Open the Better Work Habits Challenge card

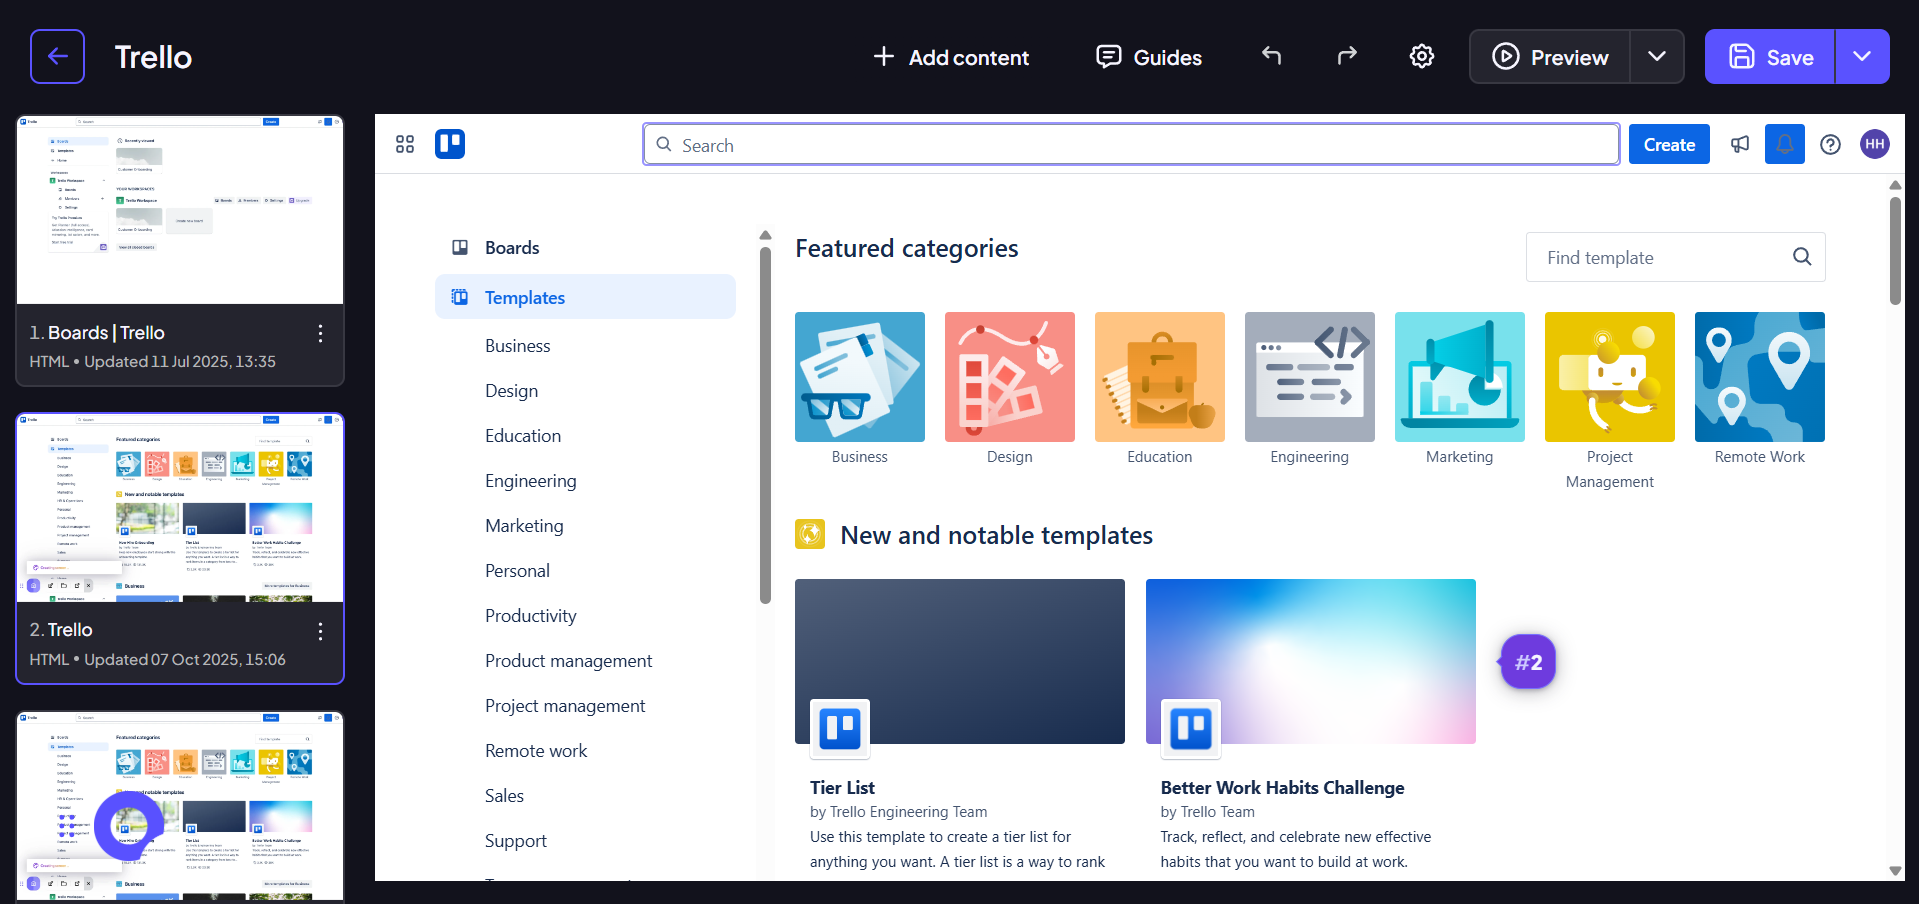pyautogui.click(x=1311, y=727)
